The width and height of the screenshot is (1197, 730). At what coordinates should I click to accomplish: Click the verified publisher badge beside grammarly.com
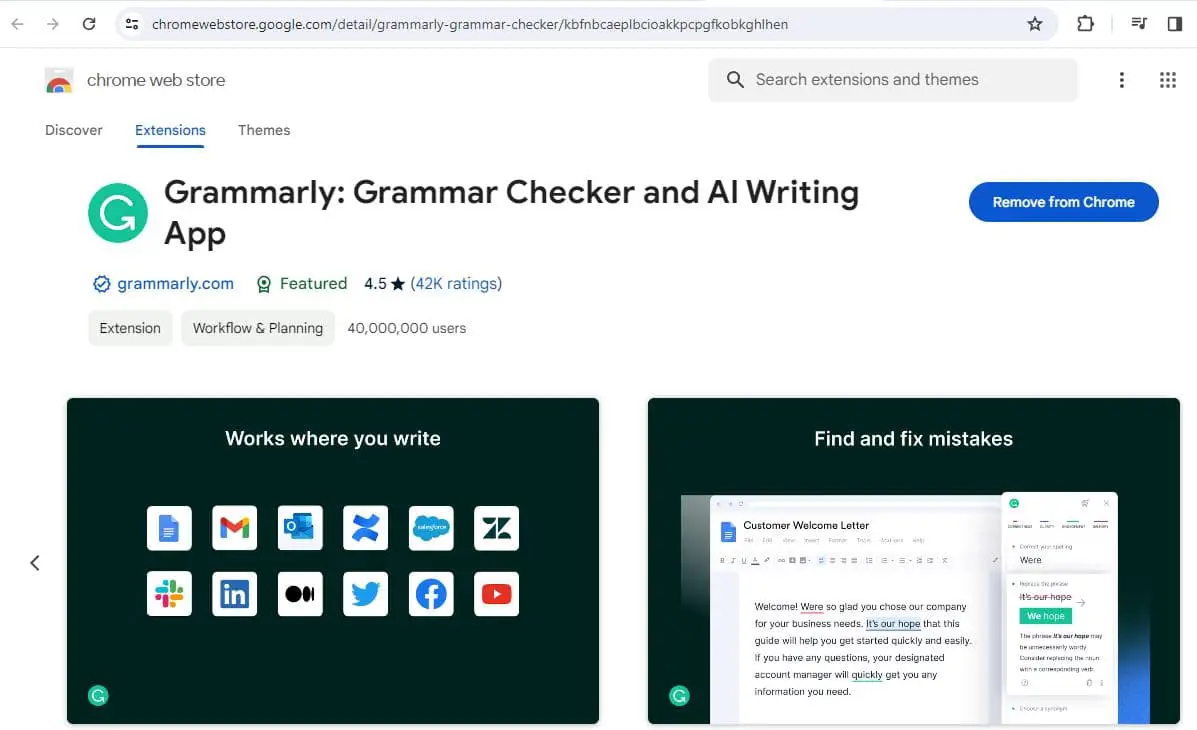[101, 284]
